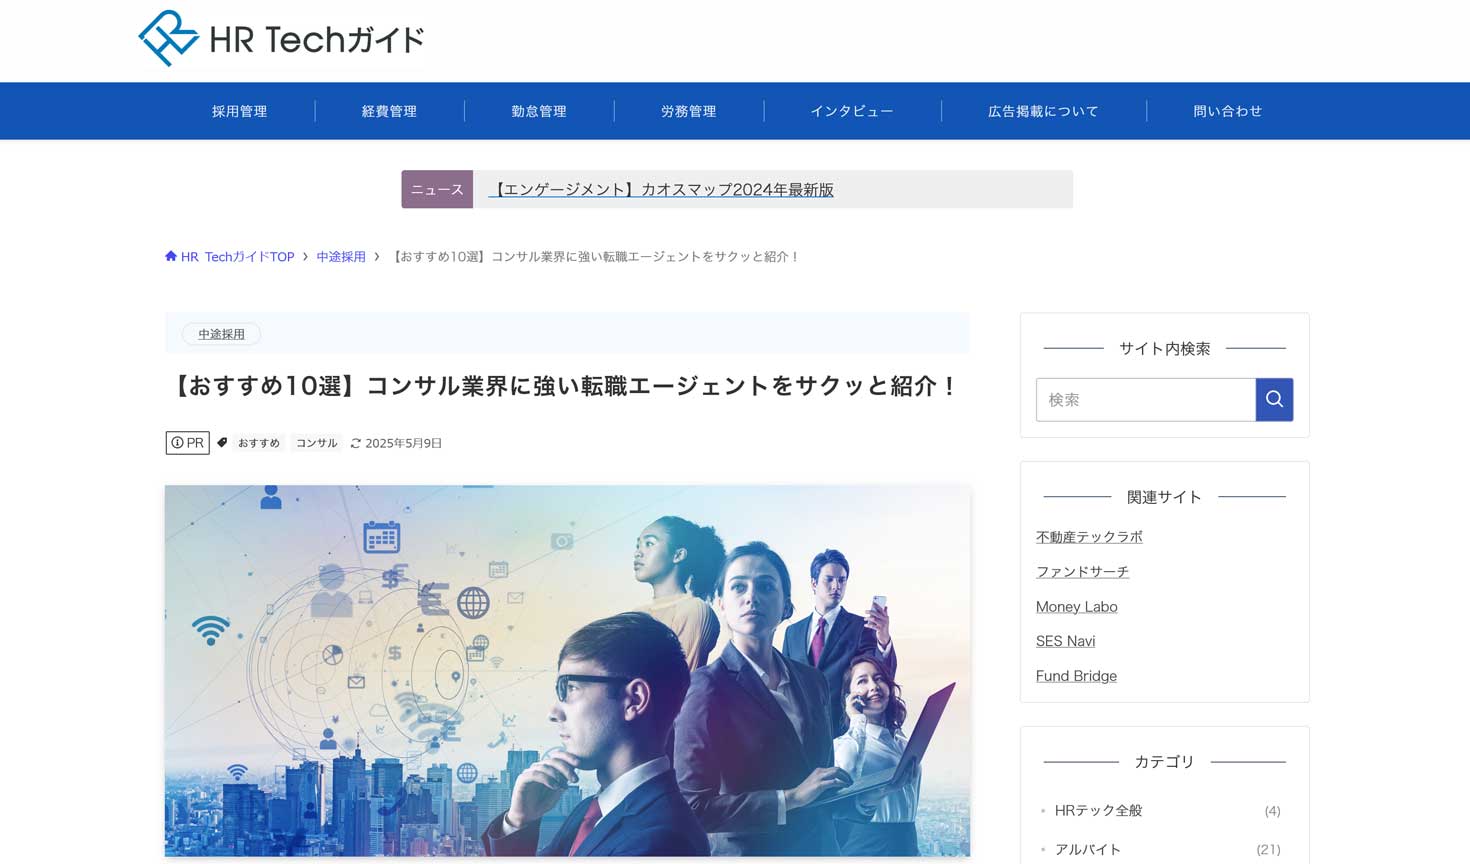Visit the Money Labo related site
The image size is (1470, 864).
[x=1076, y=607]
